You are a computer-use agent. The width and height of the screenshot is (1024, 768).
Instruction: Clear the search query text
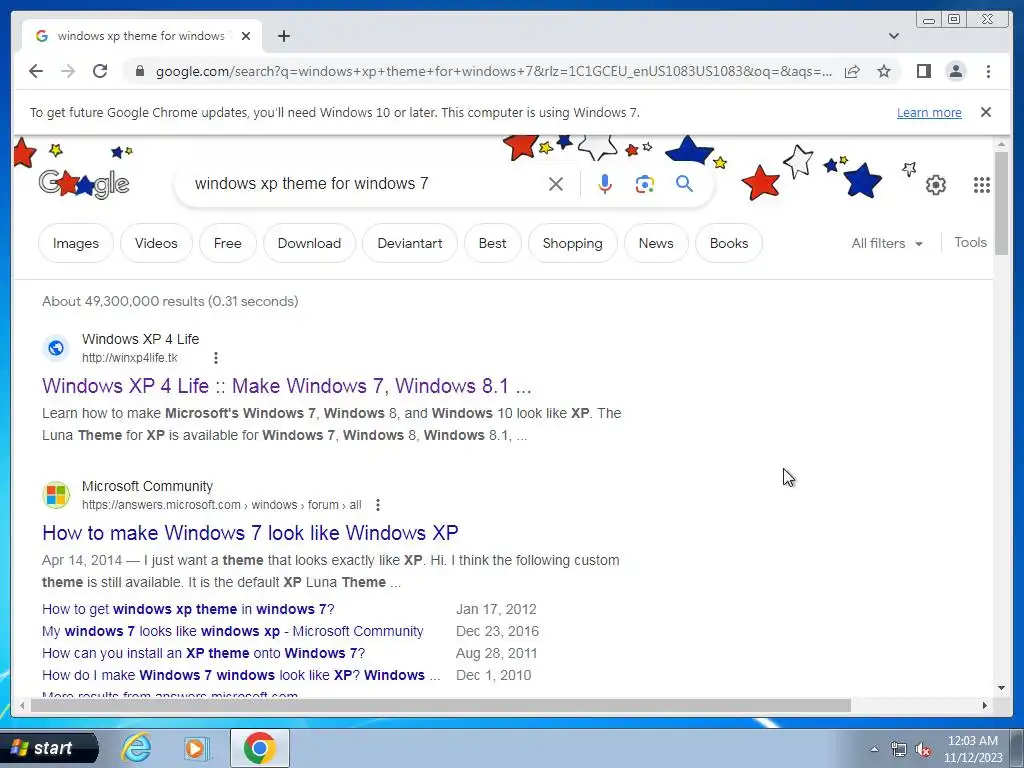pyautogui.click(x=556, y=184)
